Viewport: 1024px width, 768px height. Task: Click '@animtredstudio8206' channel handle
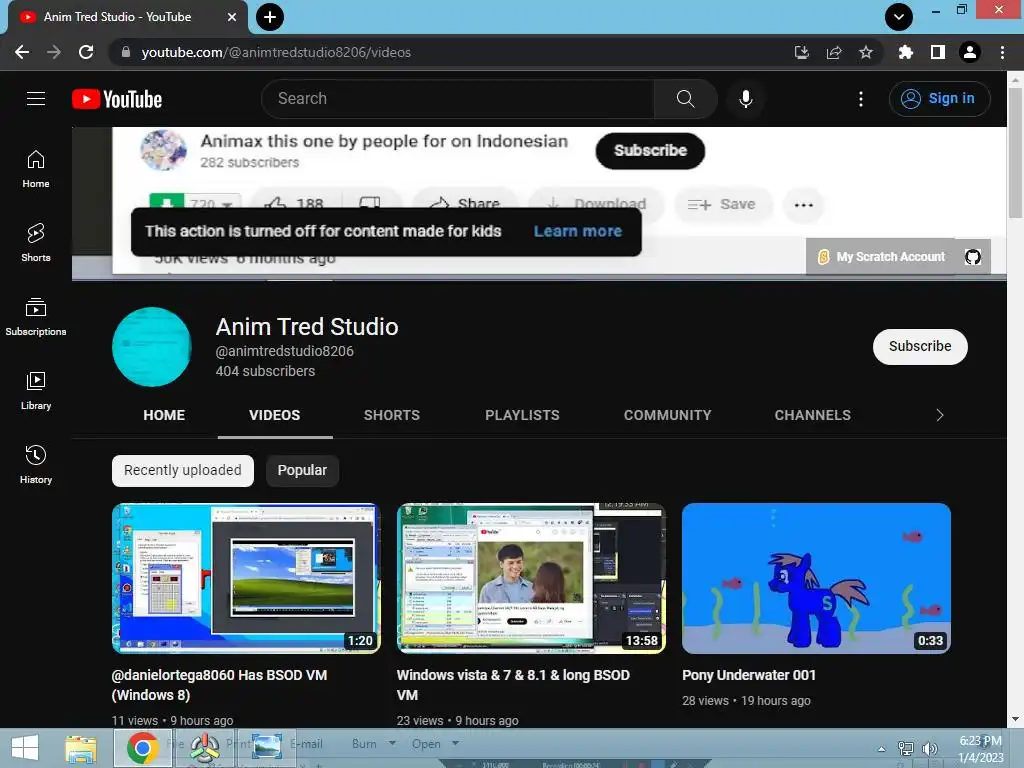[x=285, y=351]
